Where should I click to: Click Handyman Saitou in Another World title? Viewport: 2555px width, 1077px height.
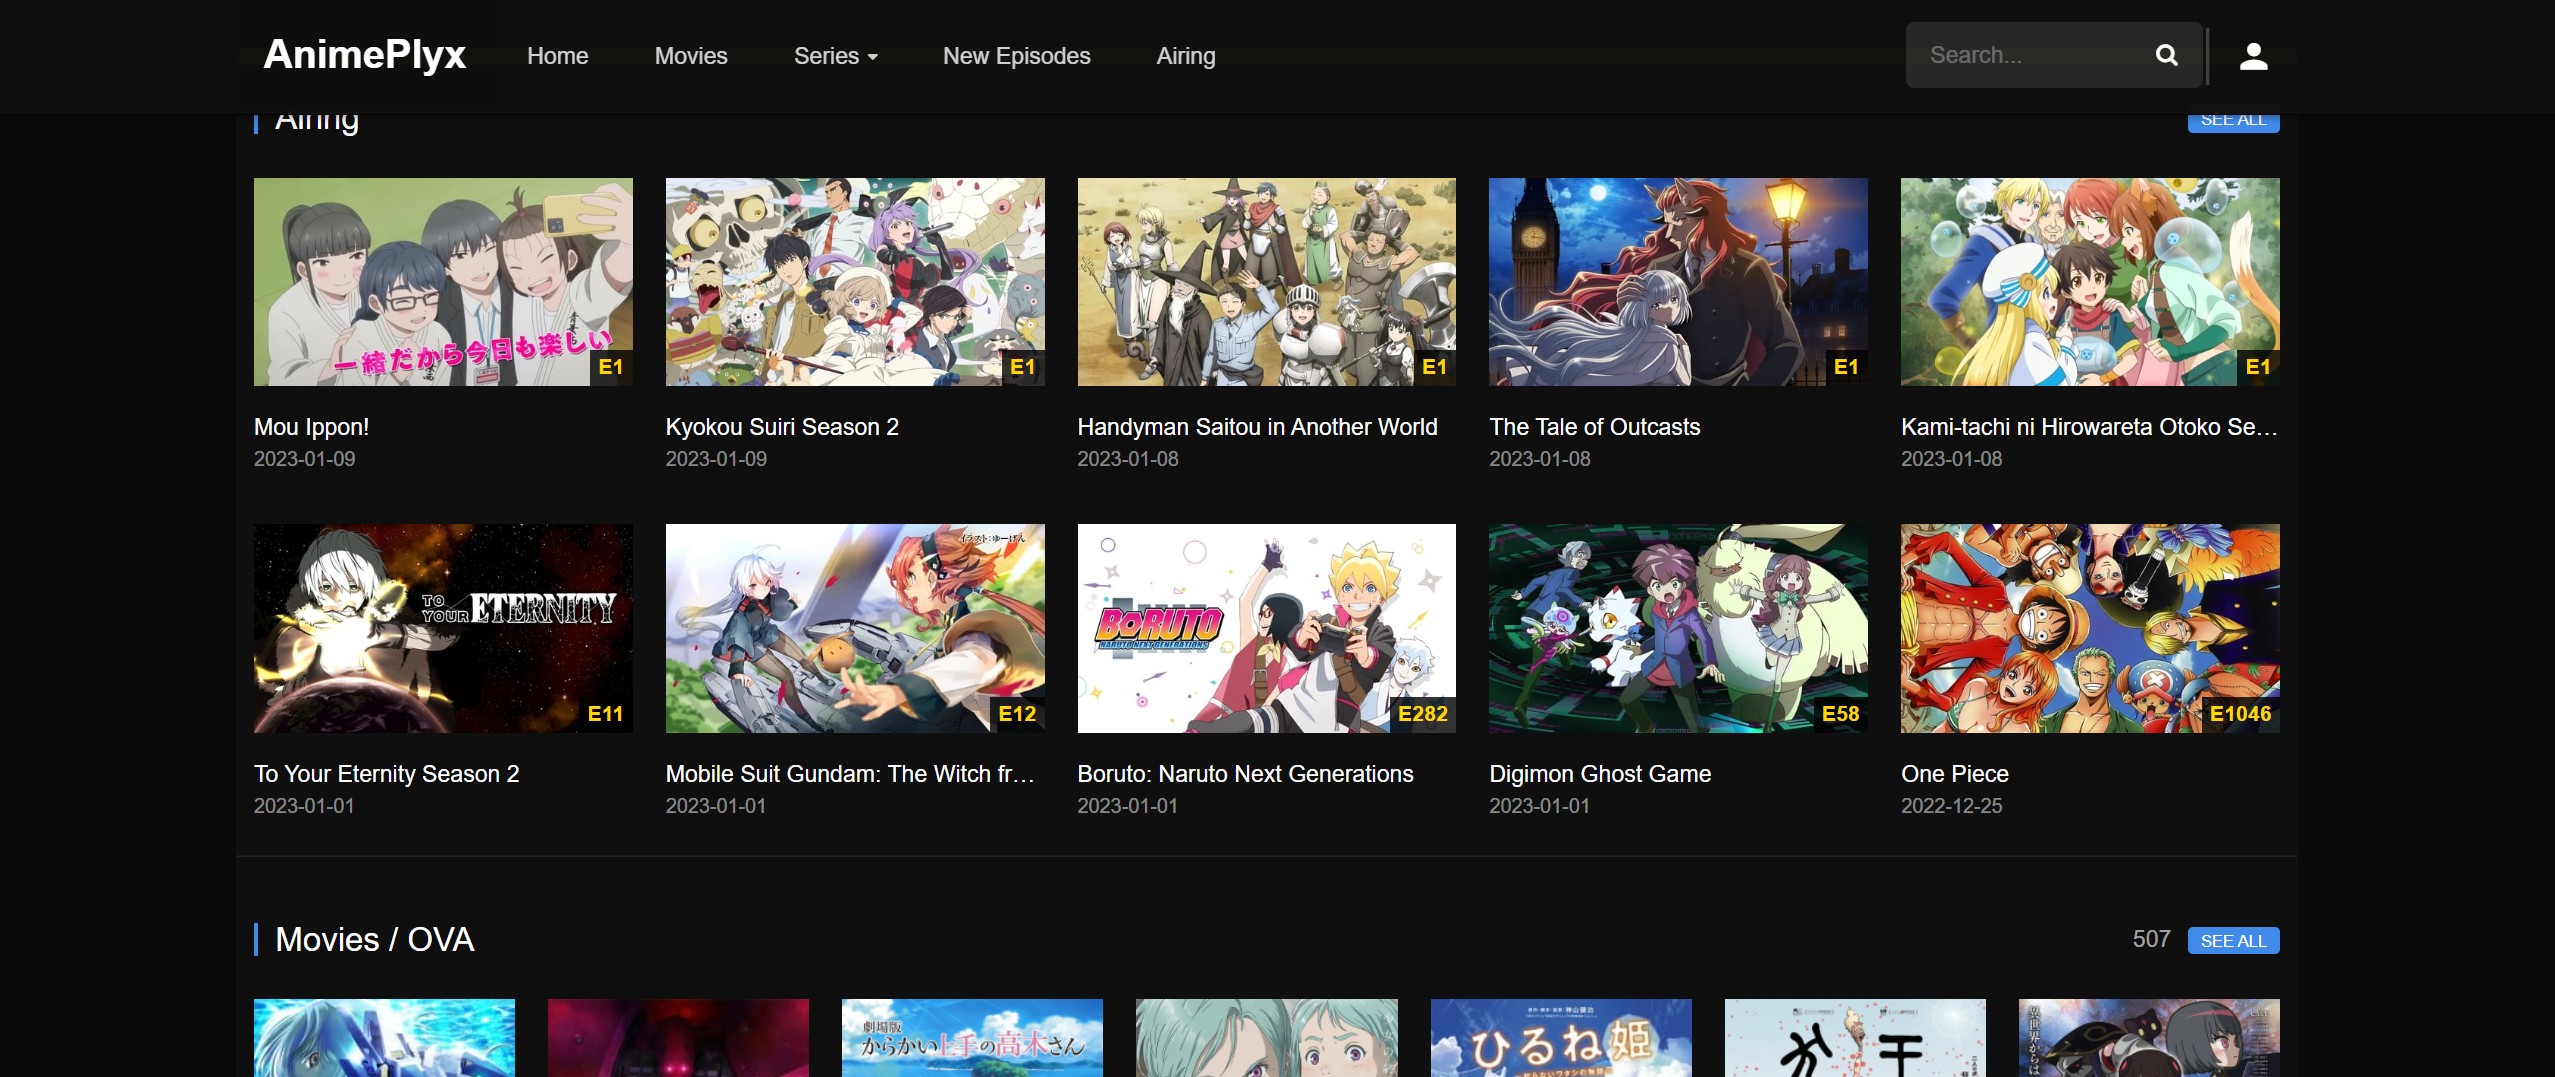(x=1257, y=427)
